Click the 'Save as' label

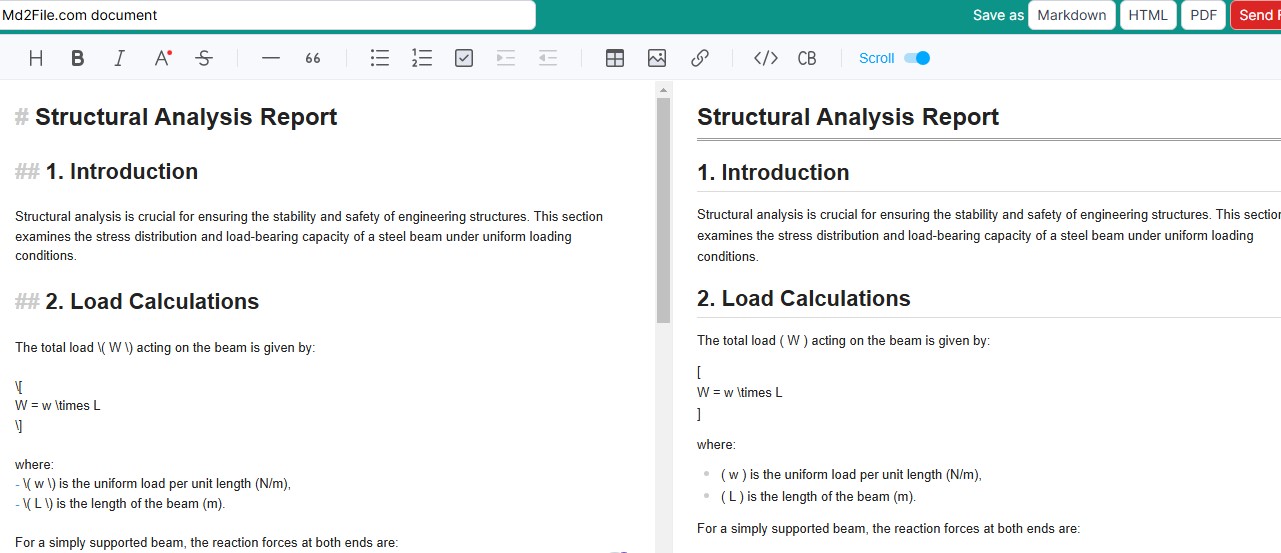point(998,15)
